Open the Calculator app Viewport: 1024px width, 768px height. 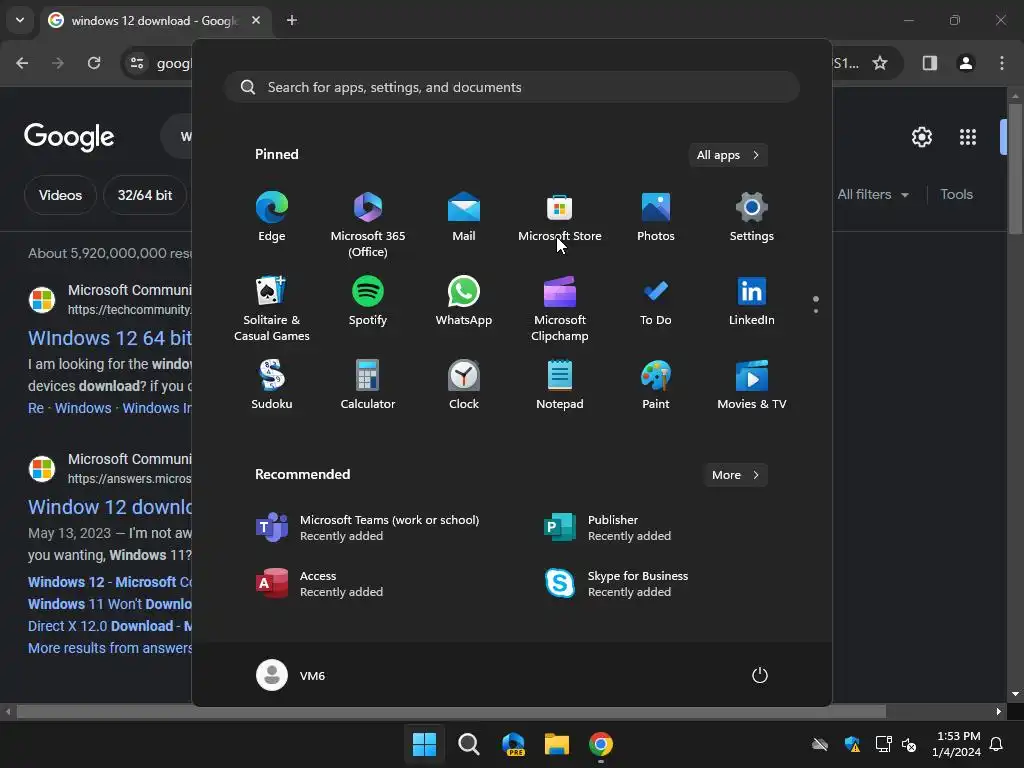point(368,385)
